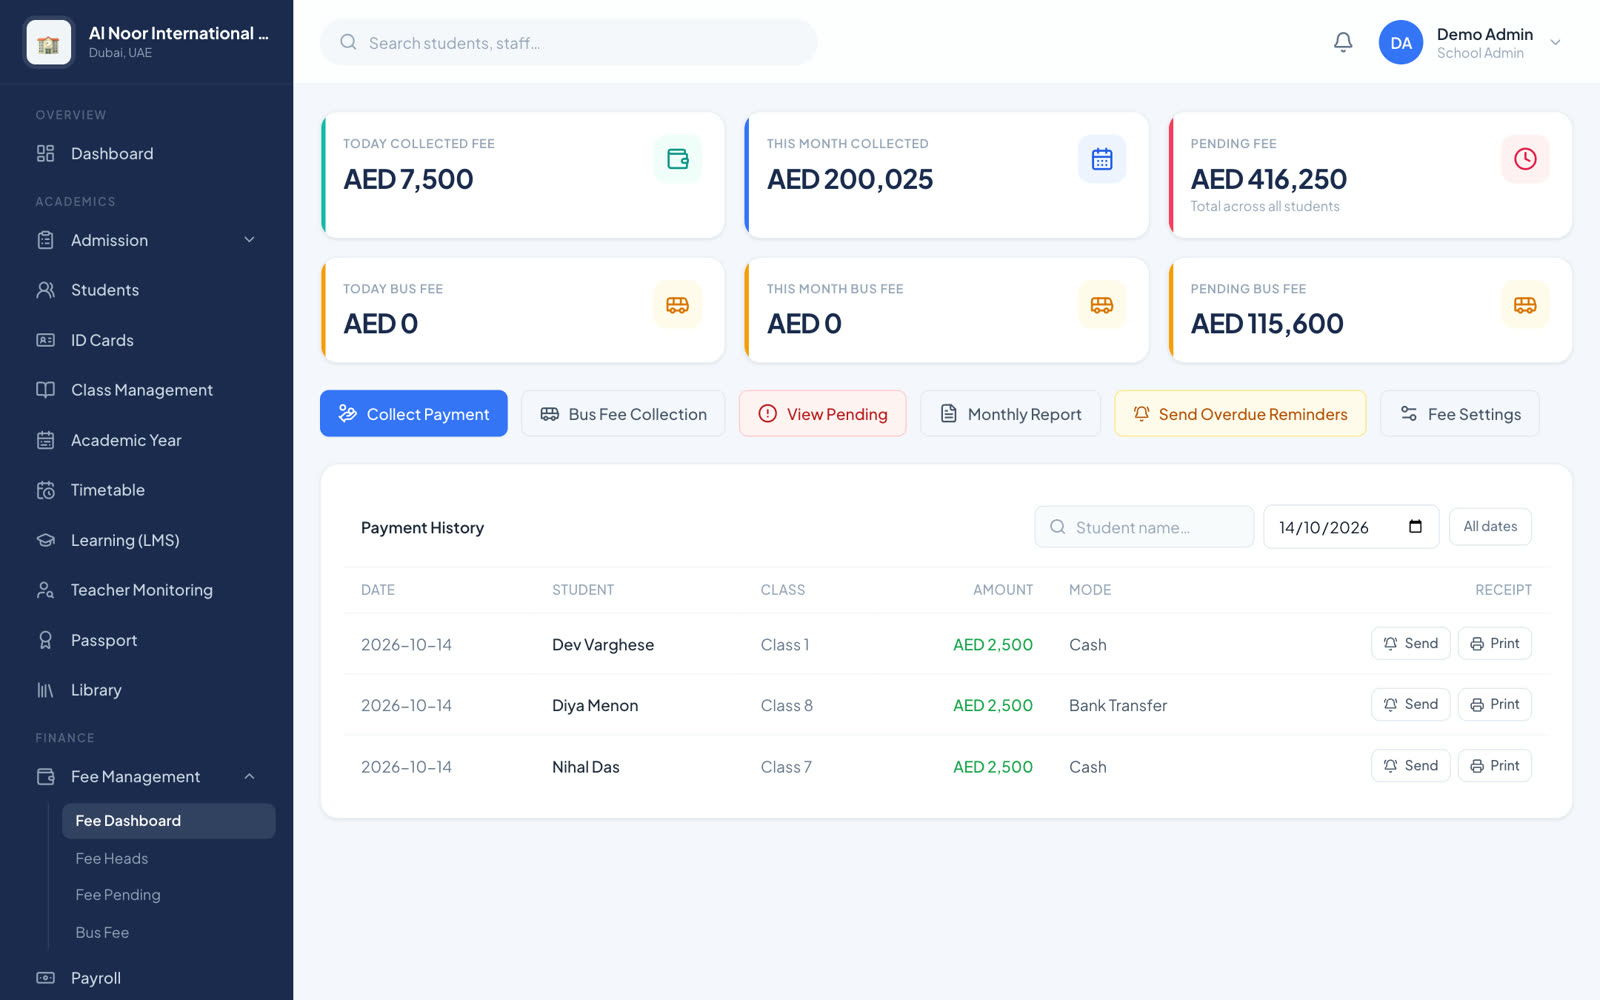Viewport: 1600px width, 1000px height.
Task: Click the Diya Menon student name
Action: pos(595,706)
